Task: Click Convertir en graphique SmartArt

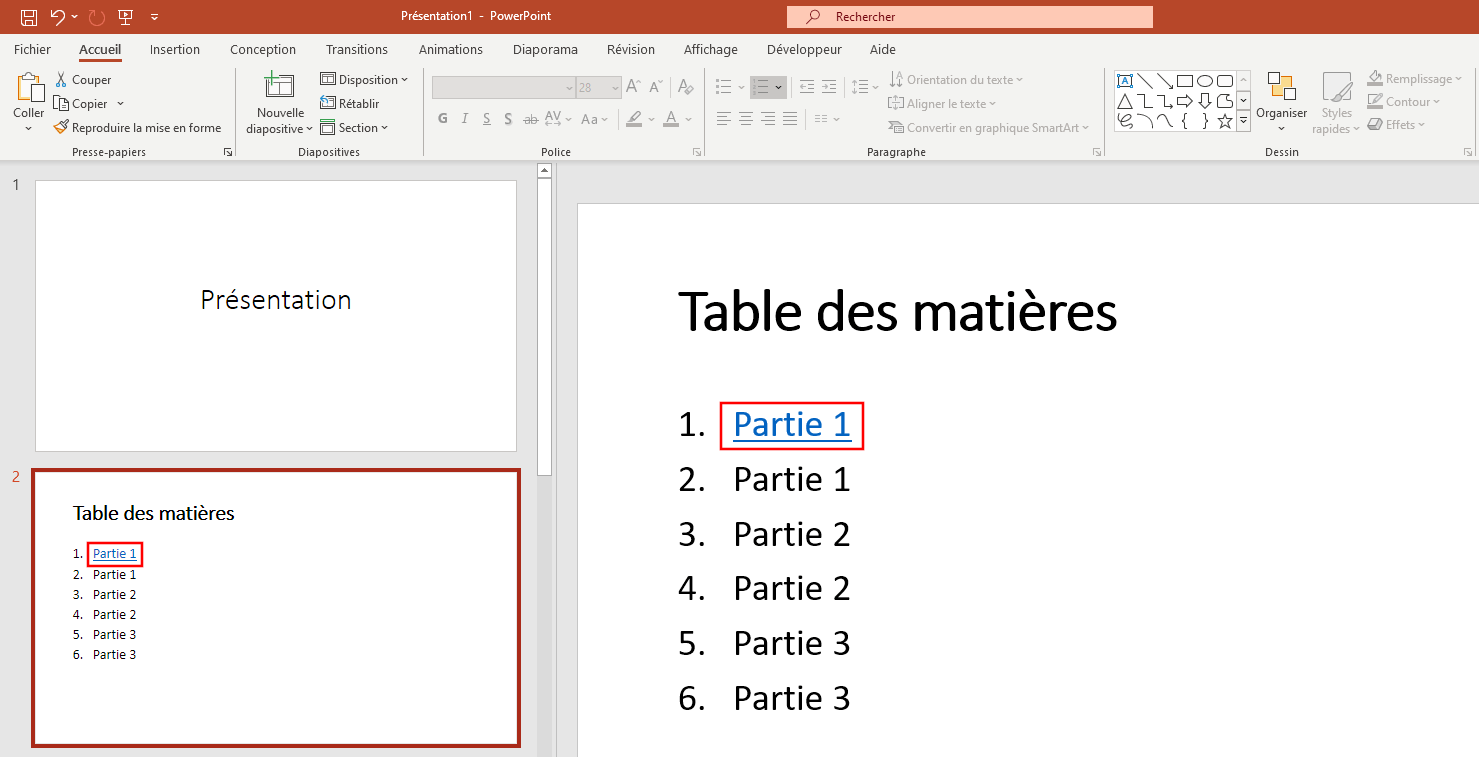Action: (990, 128)
